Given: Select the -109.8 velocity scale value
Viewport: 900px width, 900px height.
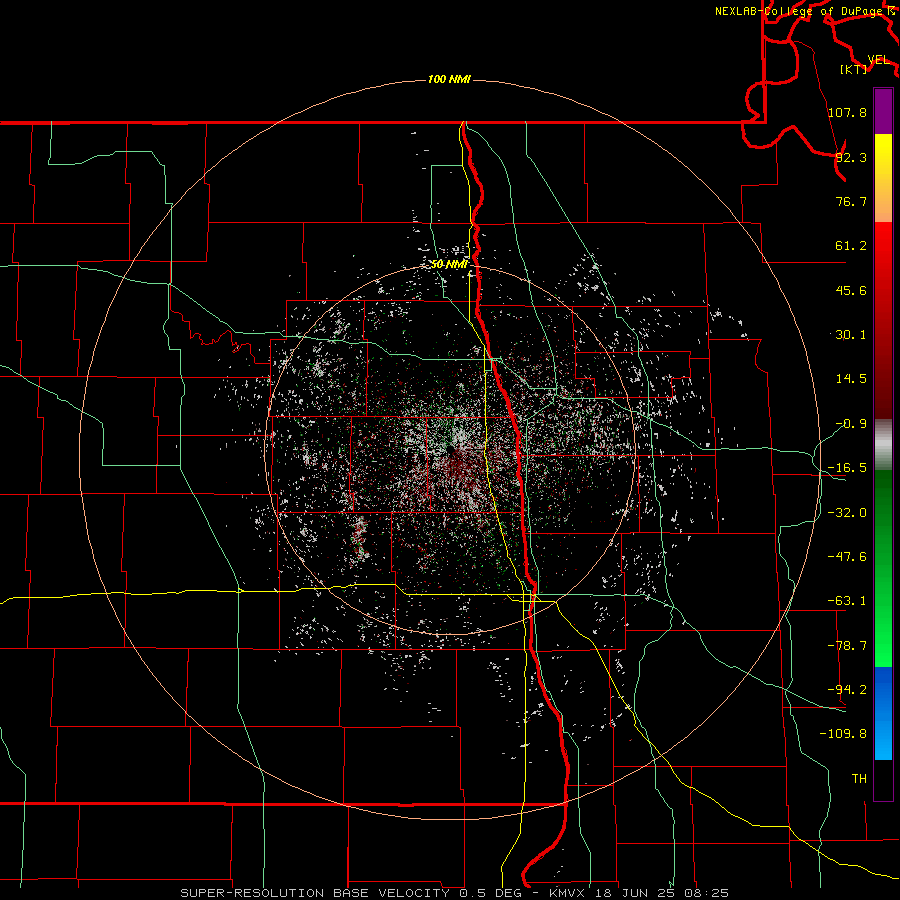Looking at the screenshot, I should point(843,734).
